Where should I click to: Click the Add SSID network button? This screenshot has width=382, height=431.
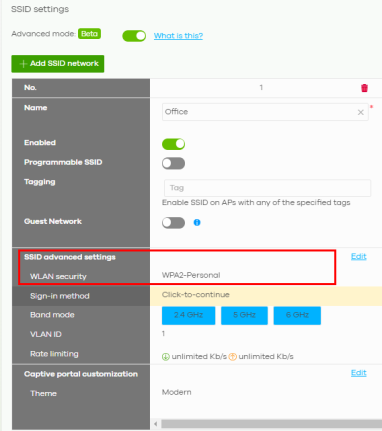58,64
